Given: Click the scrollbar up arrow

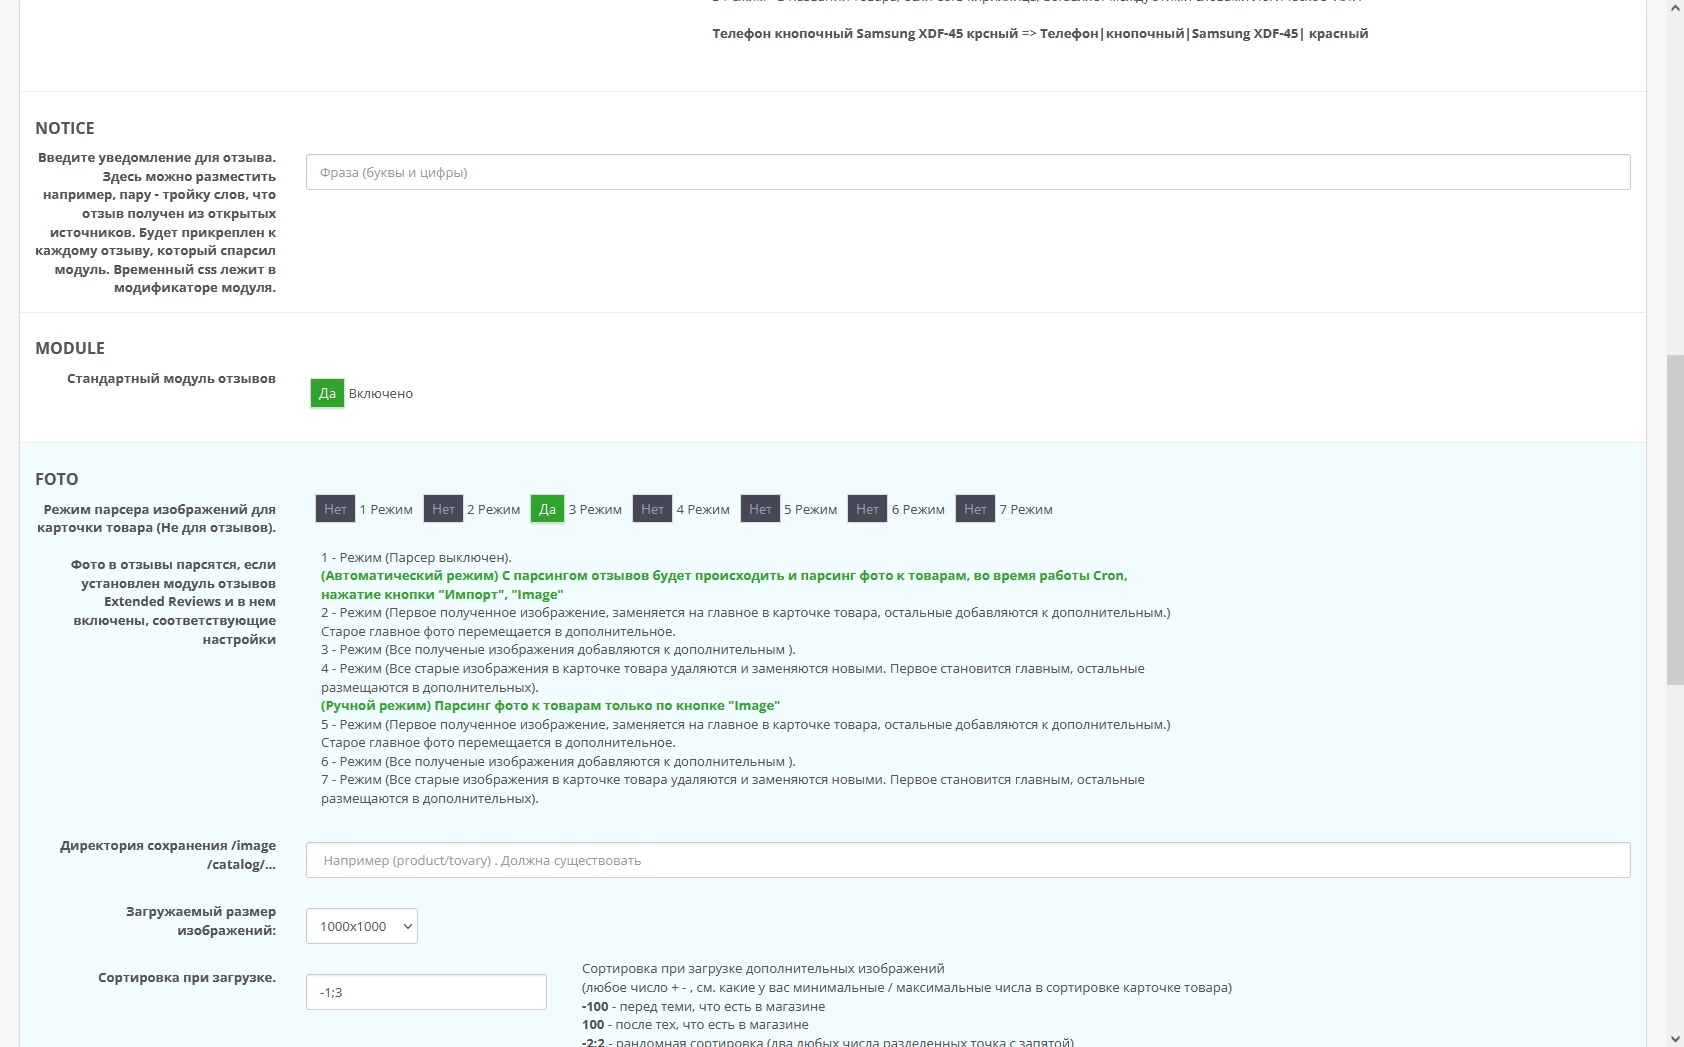Looking at the screenshot, I should [x=1675, y=8].
